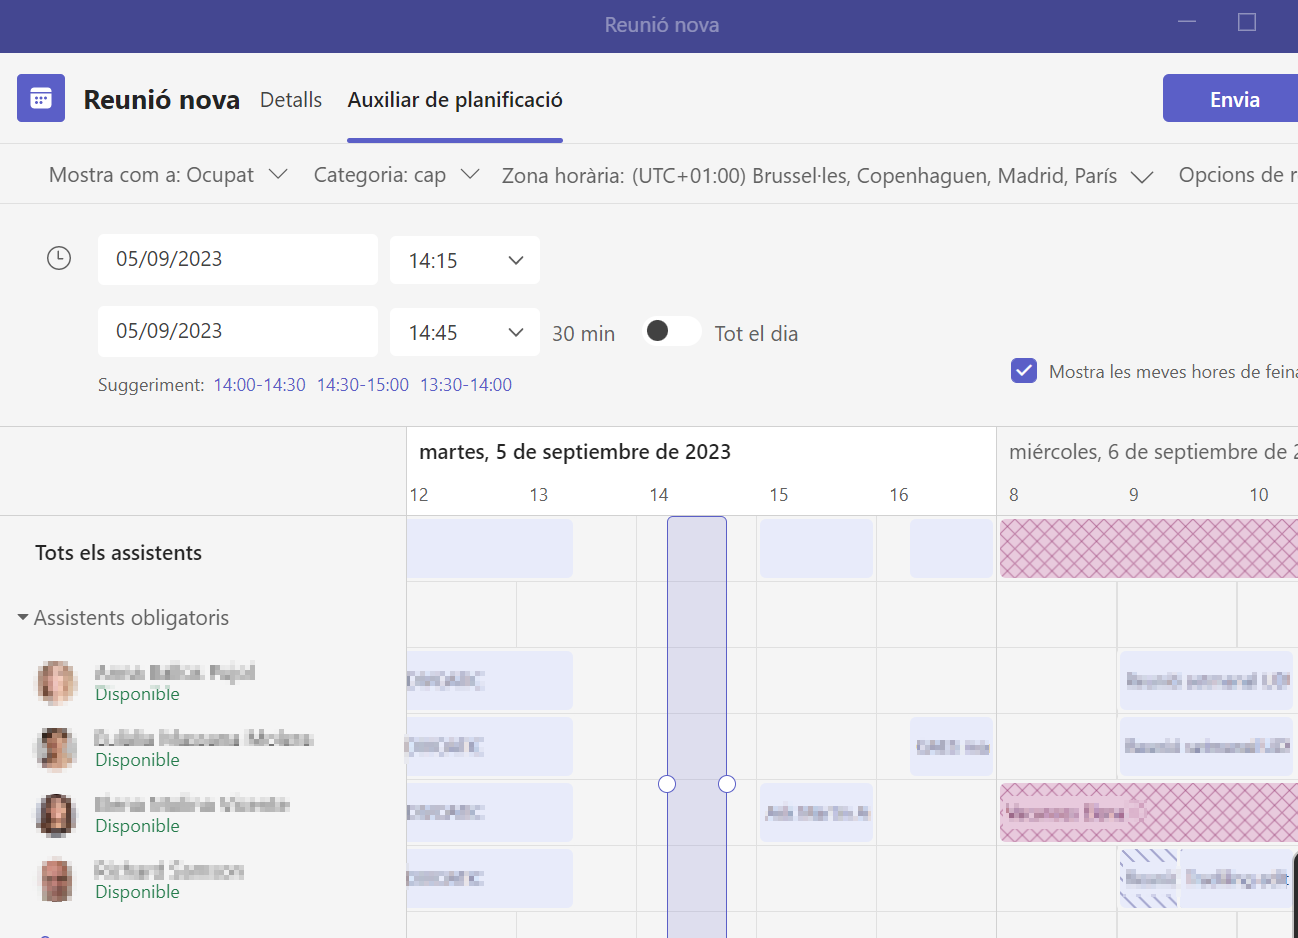This screenshot has height=938, width=1298.
Task: Open the 14:15 start time dropdown
Action: click(x=465, y=260)
